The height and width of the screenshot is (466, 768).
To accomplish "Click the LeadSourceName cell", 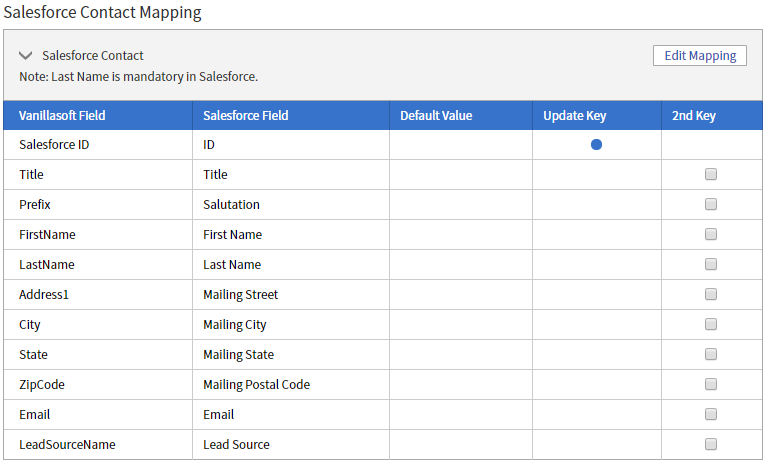I will click(98, 444).
